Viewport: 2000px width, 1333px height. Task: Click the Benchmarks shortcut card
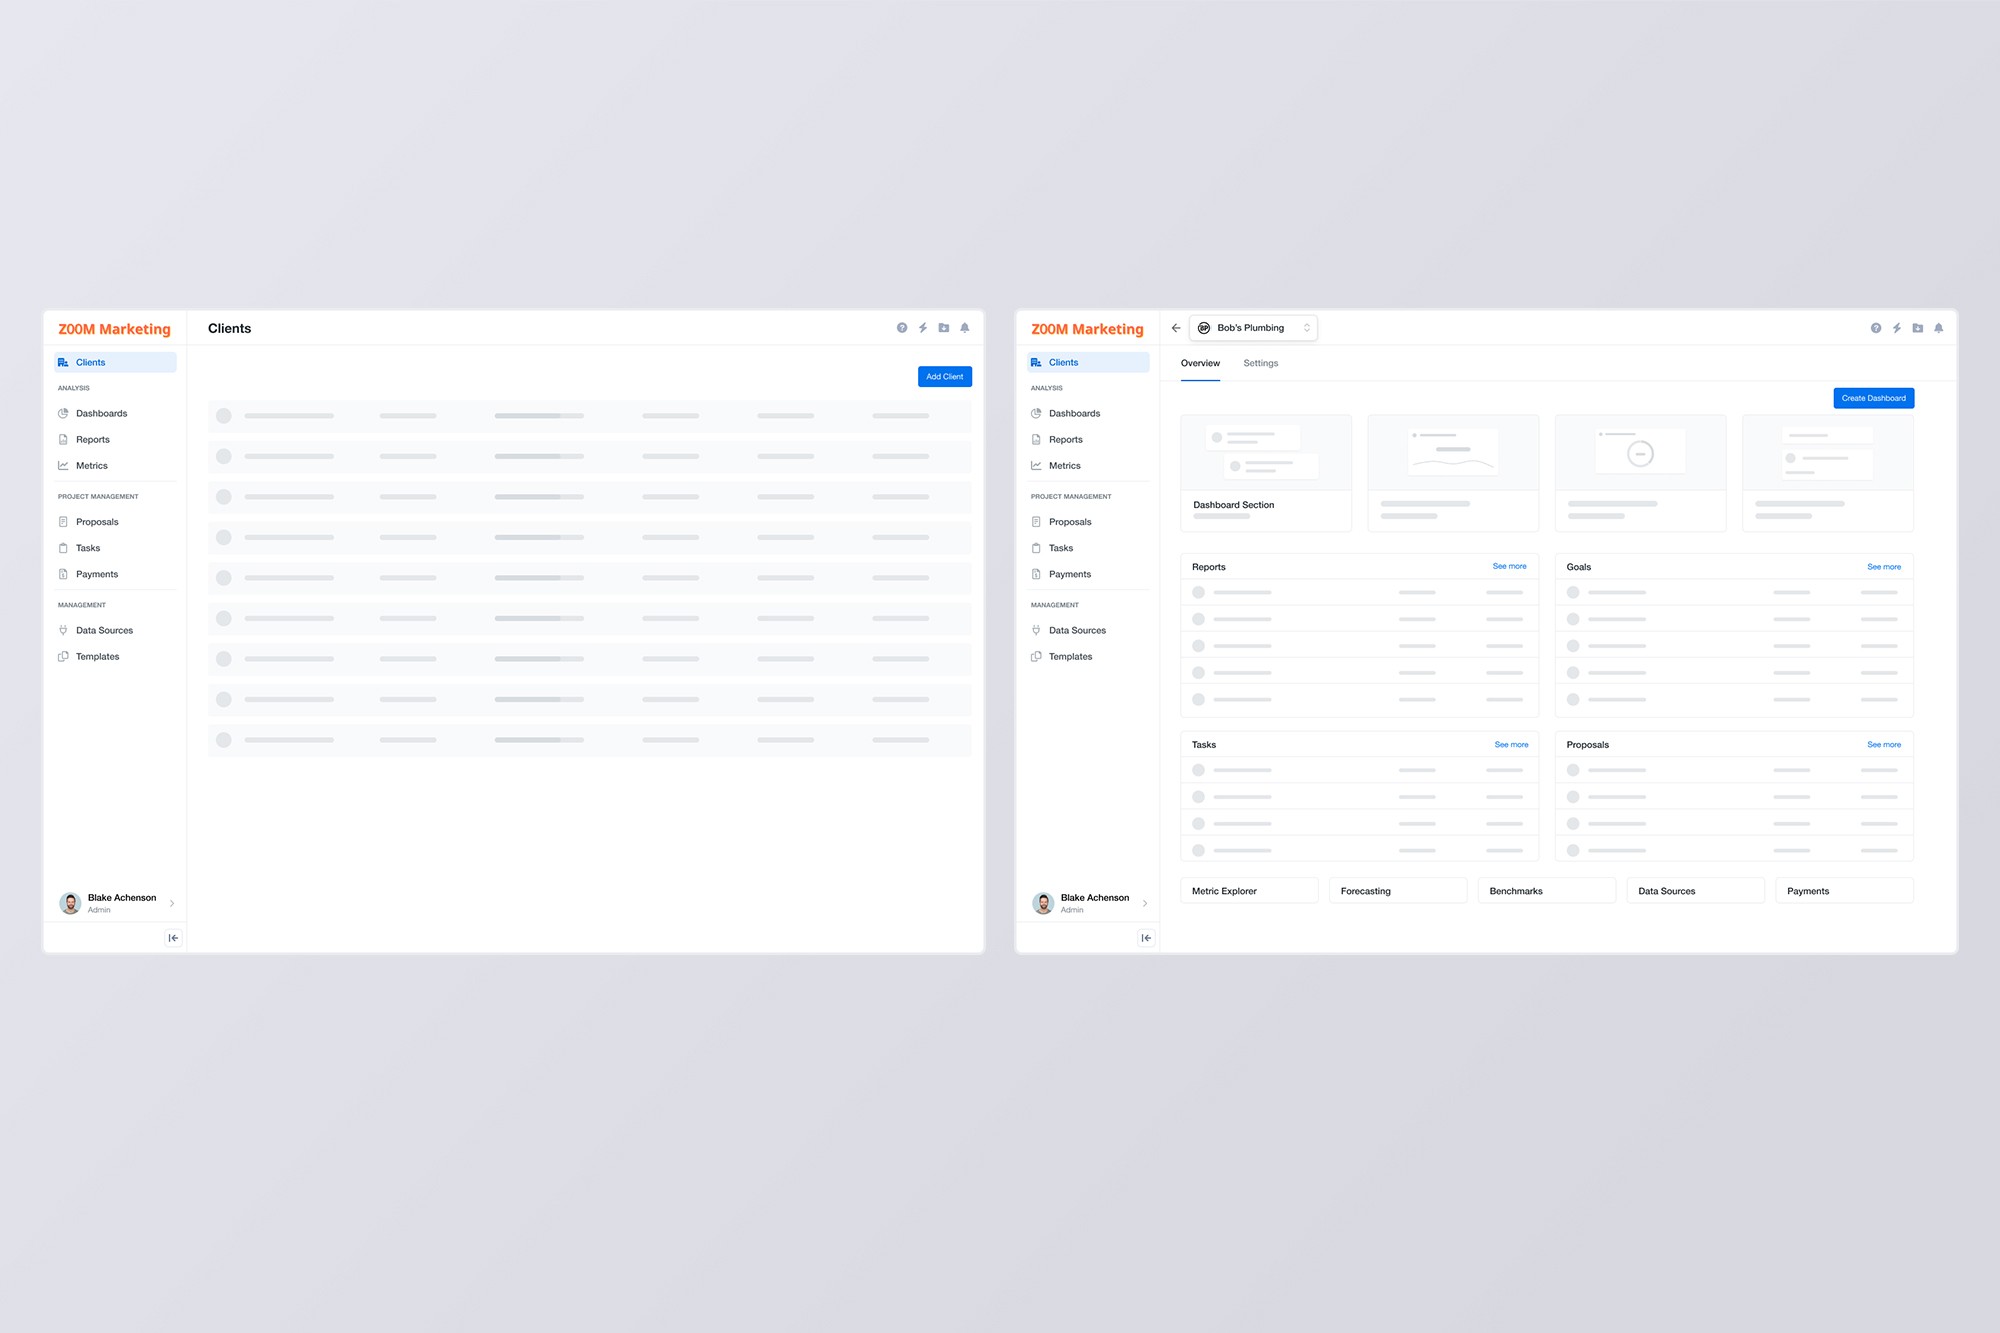pyautogui.click(x=1546, y=891)
